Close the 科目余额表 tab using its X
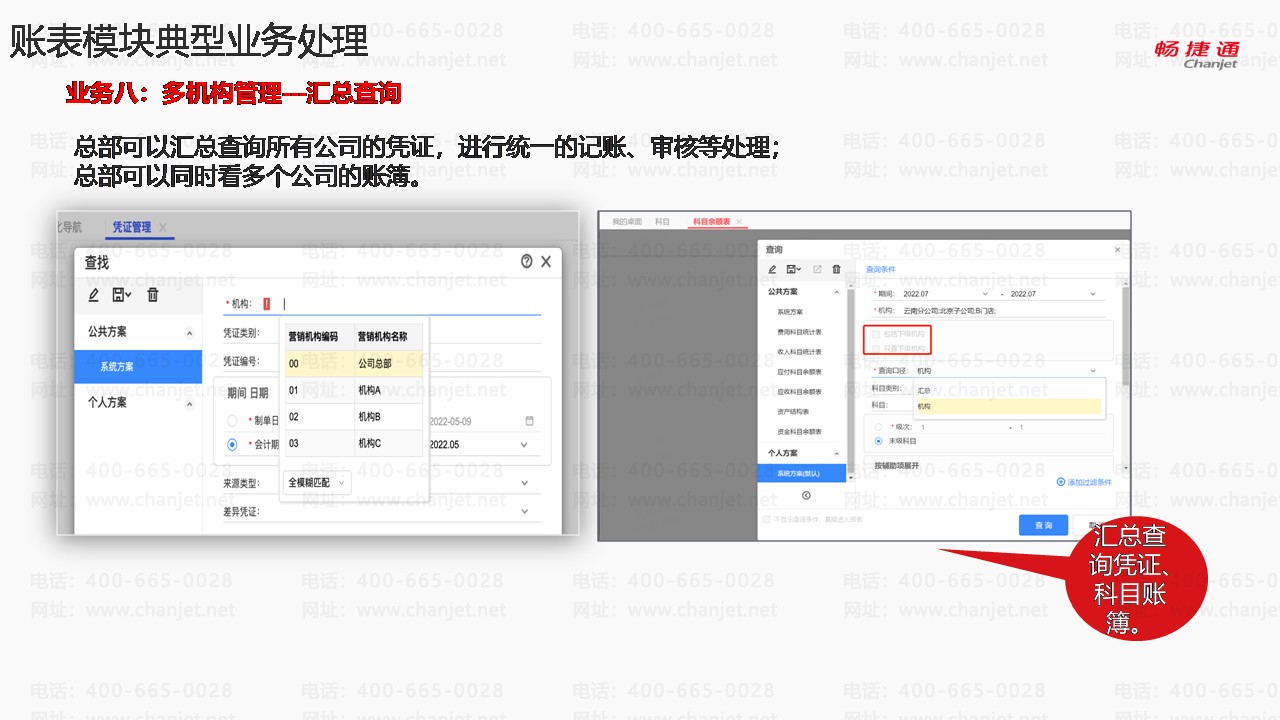This screenshot has height=720, width=1280. pyautogui.click(x=740, y=221)
